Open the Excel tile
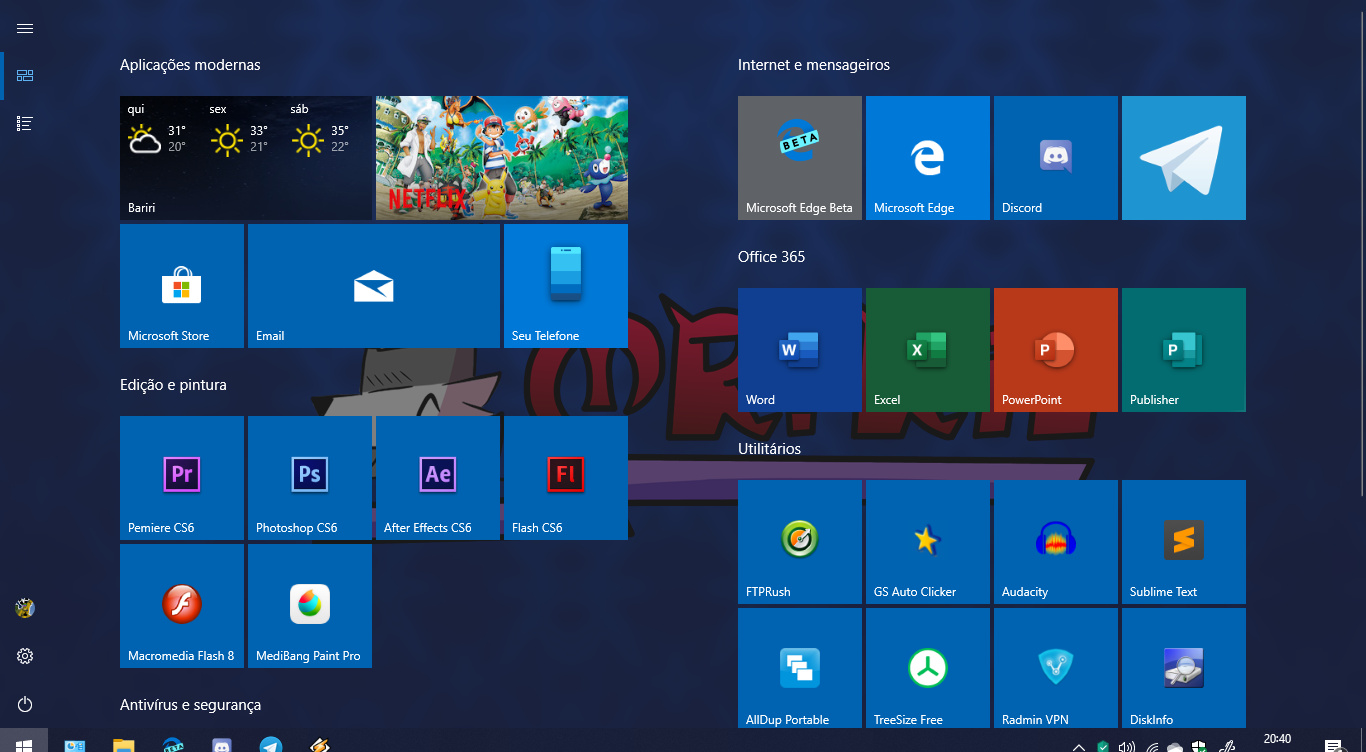 point(928,350)
